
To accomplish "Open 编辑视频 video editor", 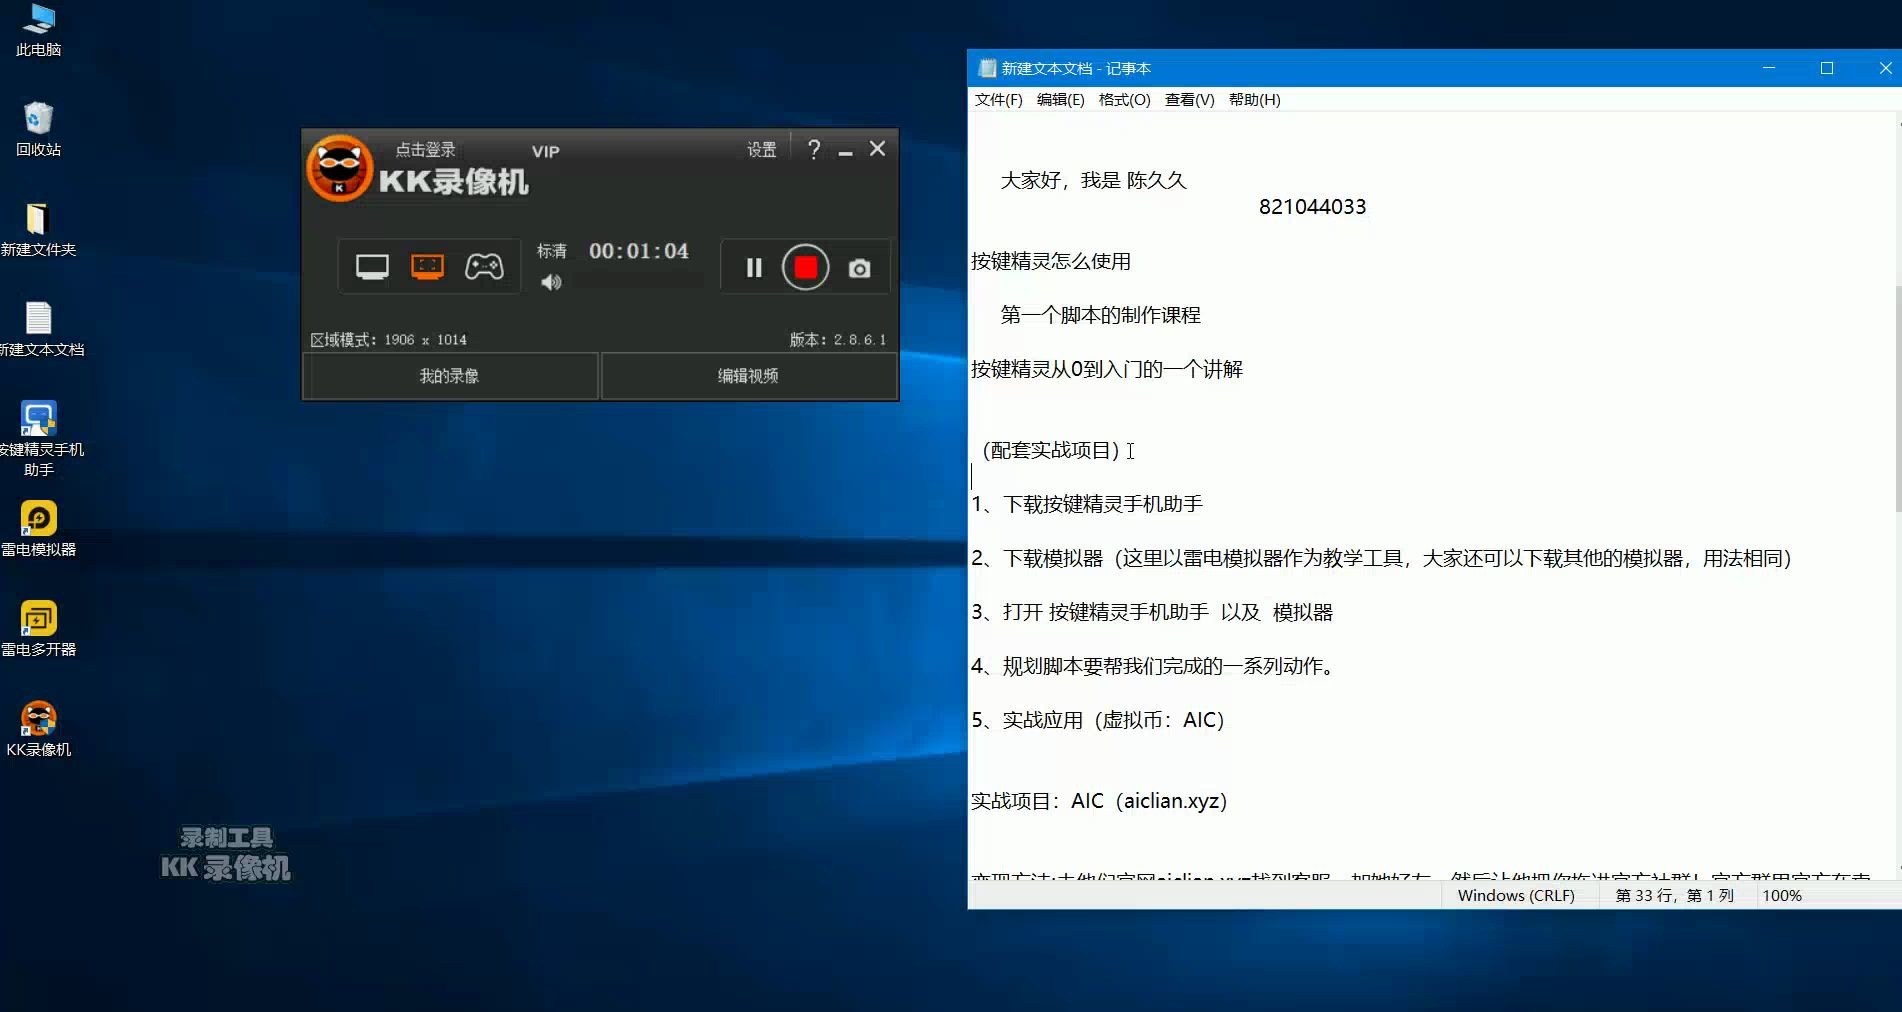I will (x=748, y=376).
